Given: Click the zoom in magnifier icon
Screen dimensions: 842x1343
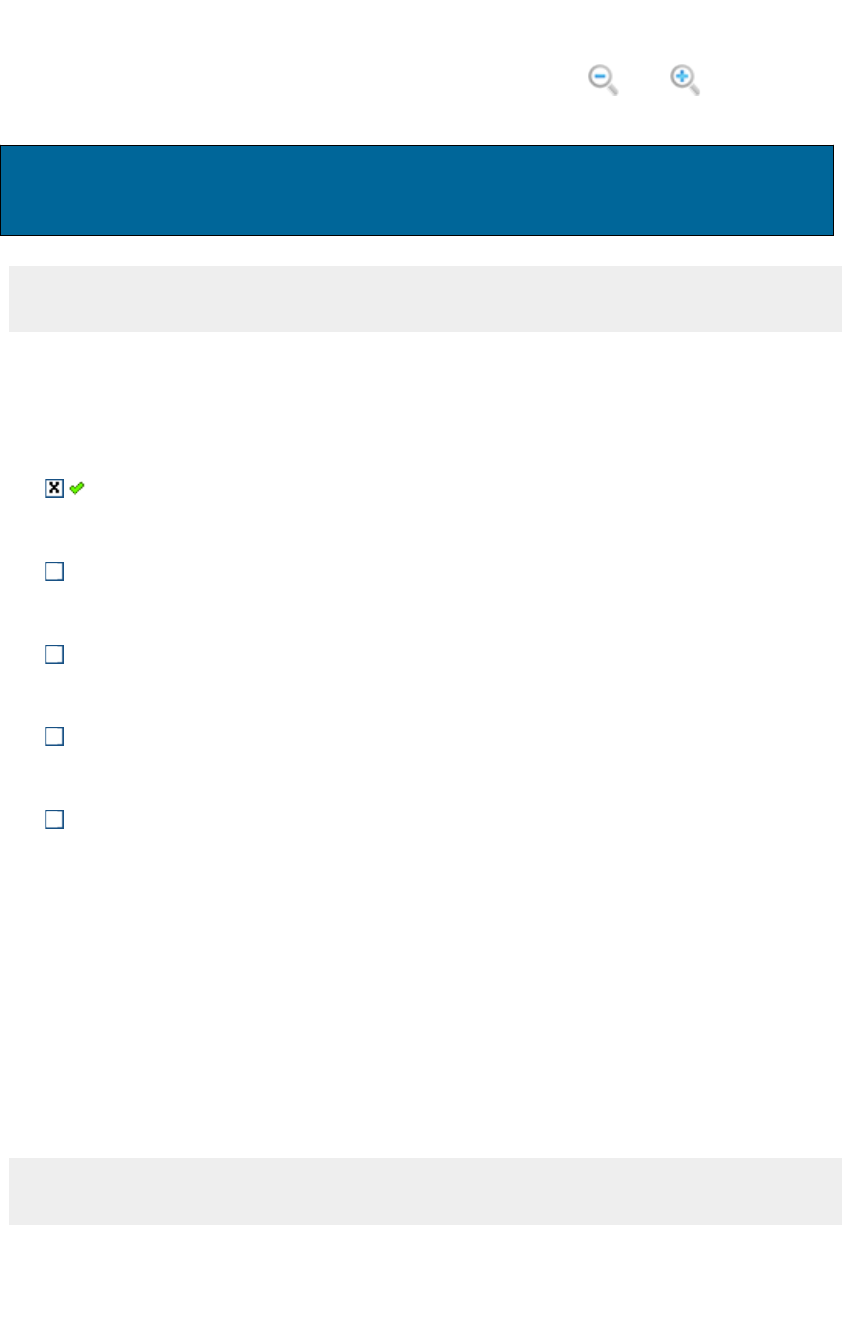Looking at the screenshot, I should [x=684, y=80].
